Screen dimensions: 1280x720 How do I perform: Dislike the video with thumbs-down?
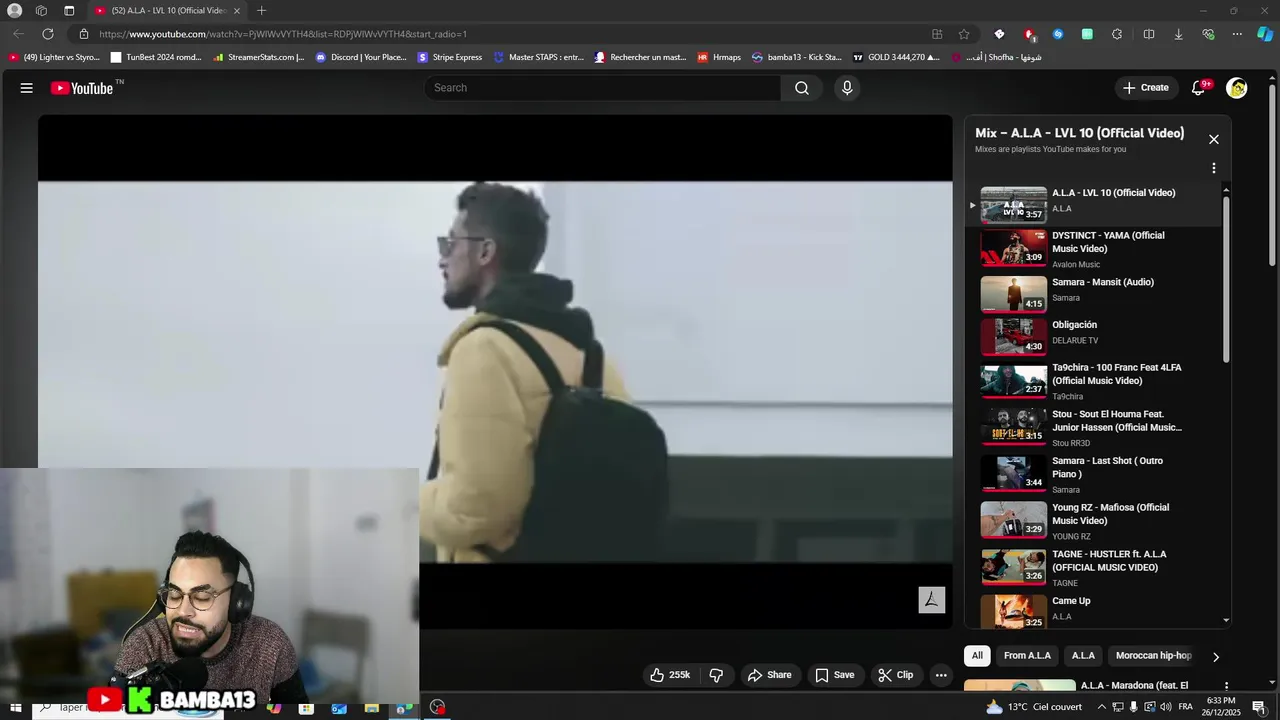(716, 675)
